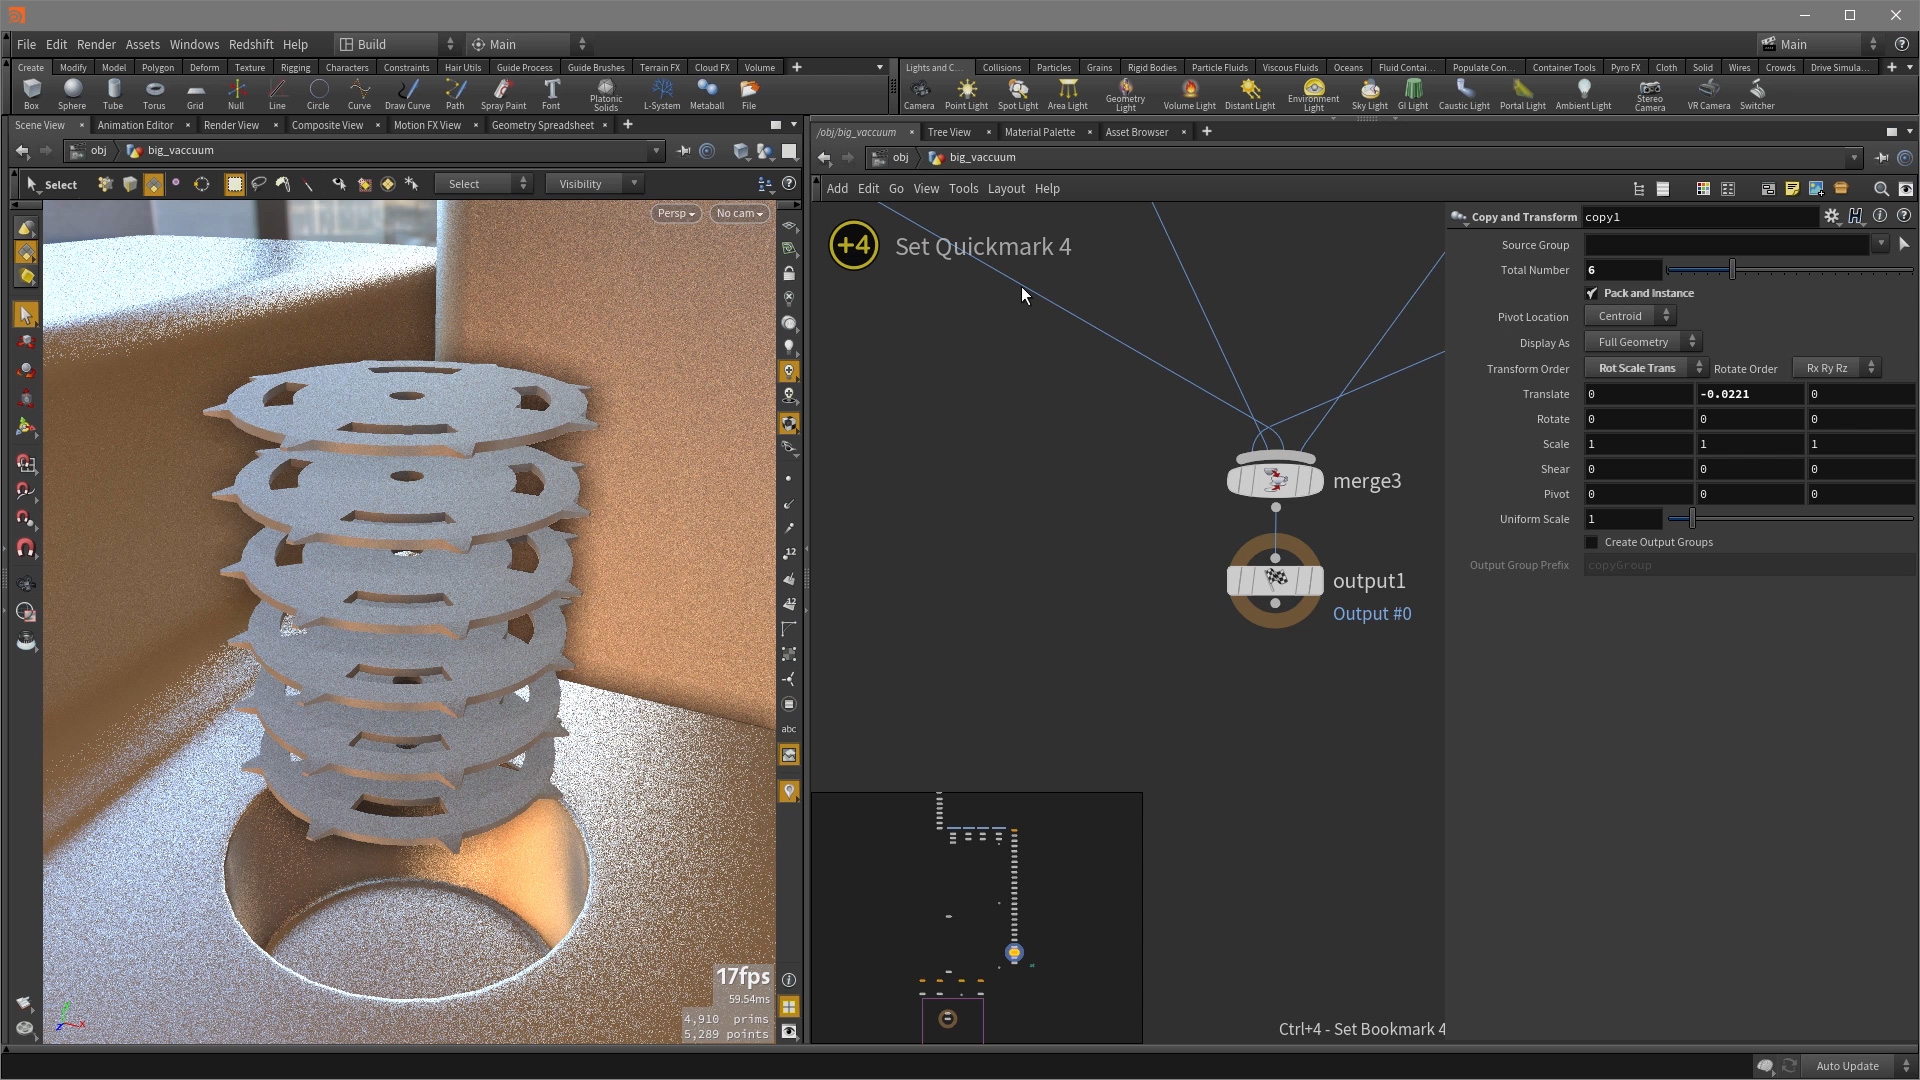Click the Spot Light shelf tool
This screenshot has width=1920, height=1080.
(1017, 93)
